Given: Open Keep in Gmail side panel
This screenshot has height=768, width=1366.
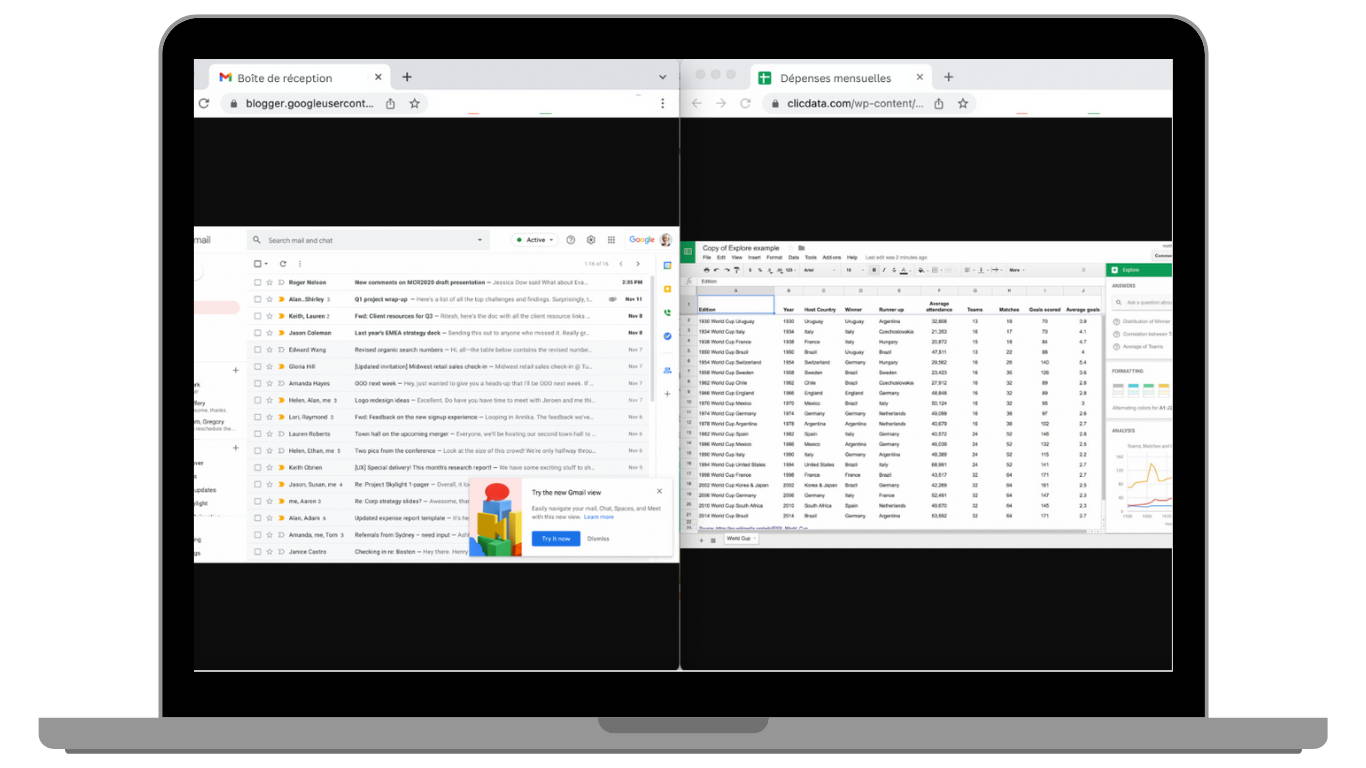Looking at the screenshot, I should (667, 289).
